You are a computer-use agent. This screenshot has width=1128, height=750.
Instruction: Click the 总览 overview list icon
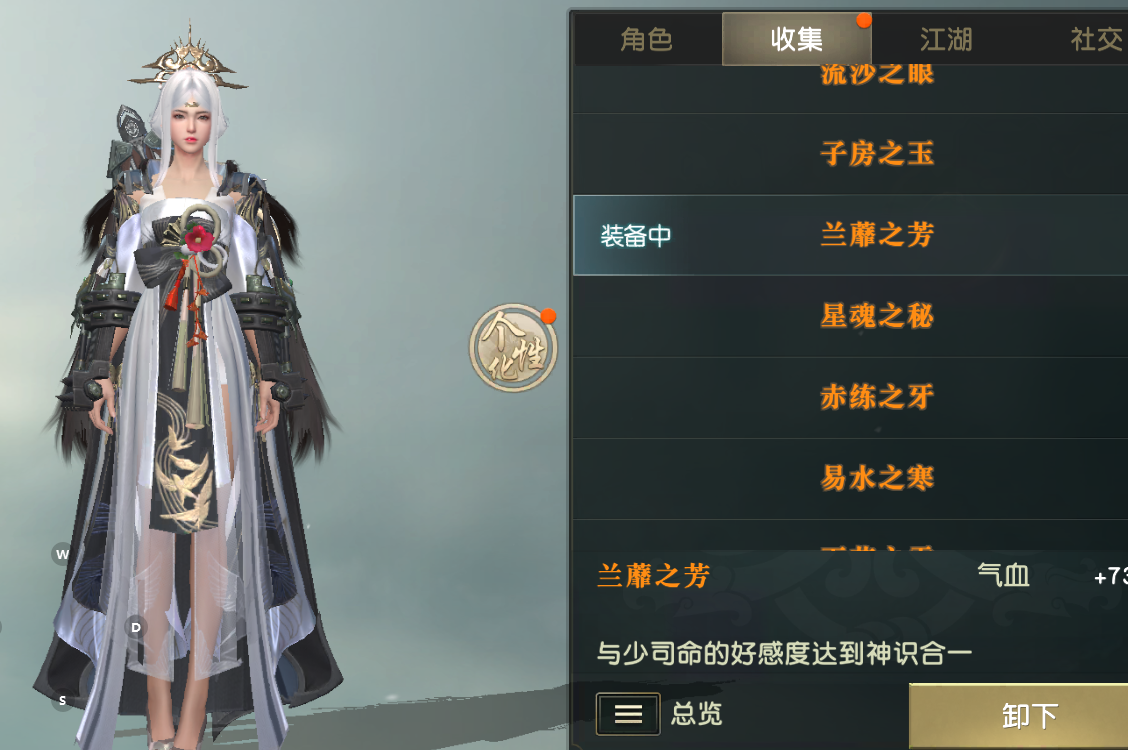(627, 713)
